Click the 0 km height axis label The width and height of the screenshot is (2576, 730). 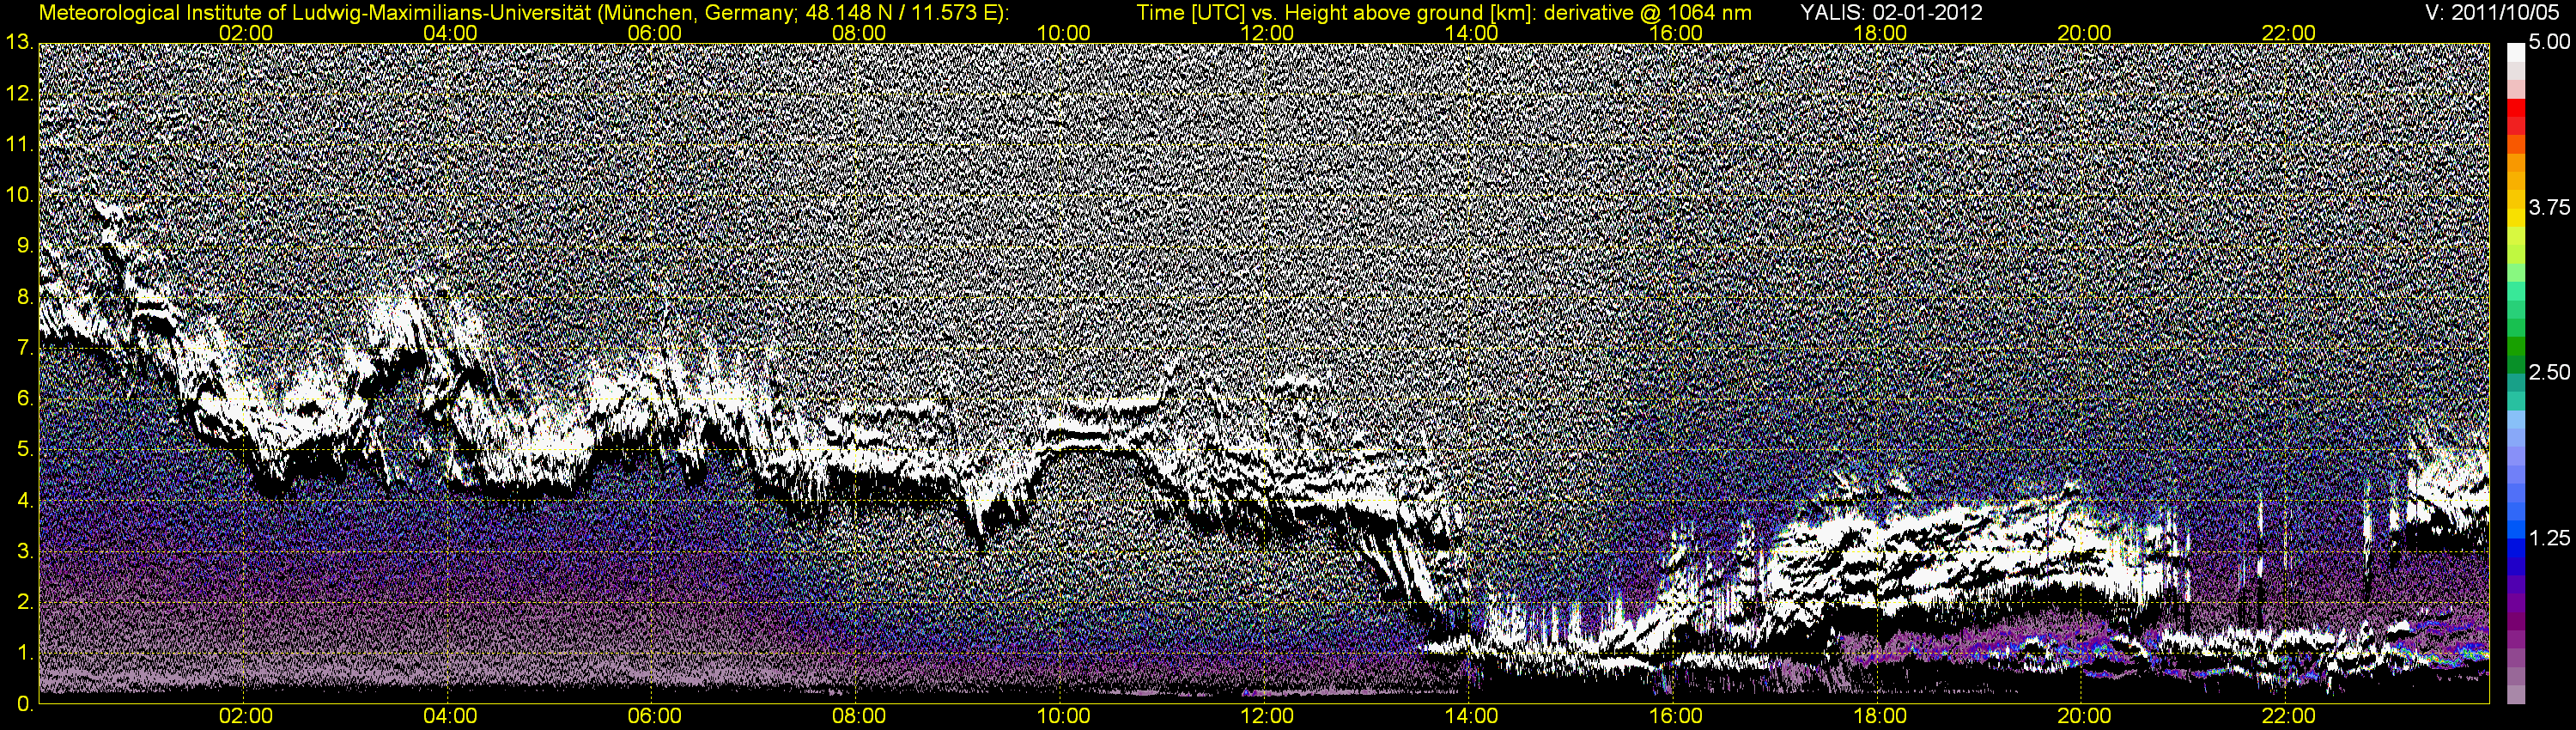[24, 704]
